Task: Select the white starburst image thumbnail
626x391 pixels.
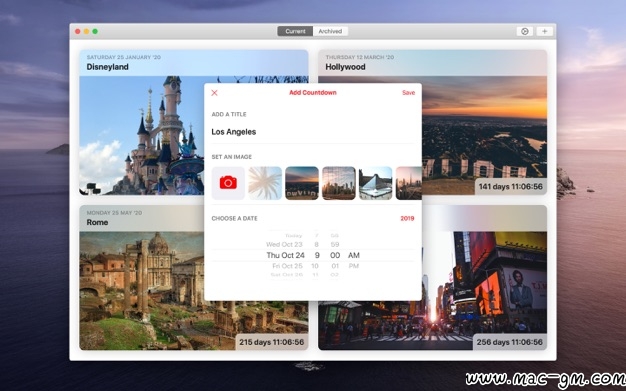Action: [x=265, y=183]
